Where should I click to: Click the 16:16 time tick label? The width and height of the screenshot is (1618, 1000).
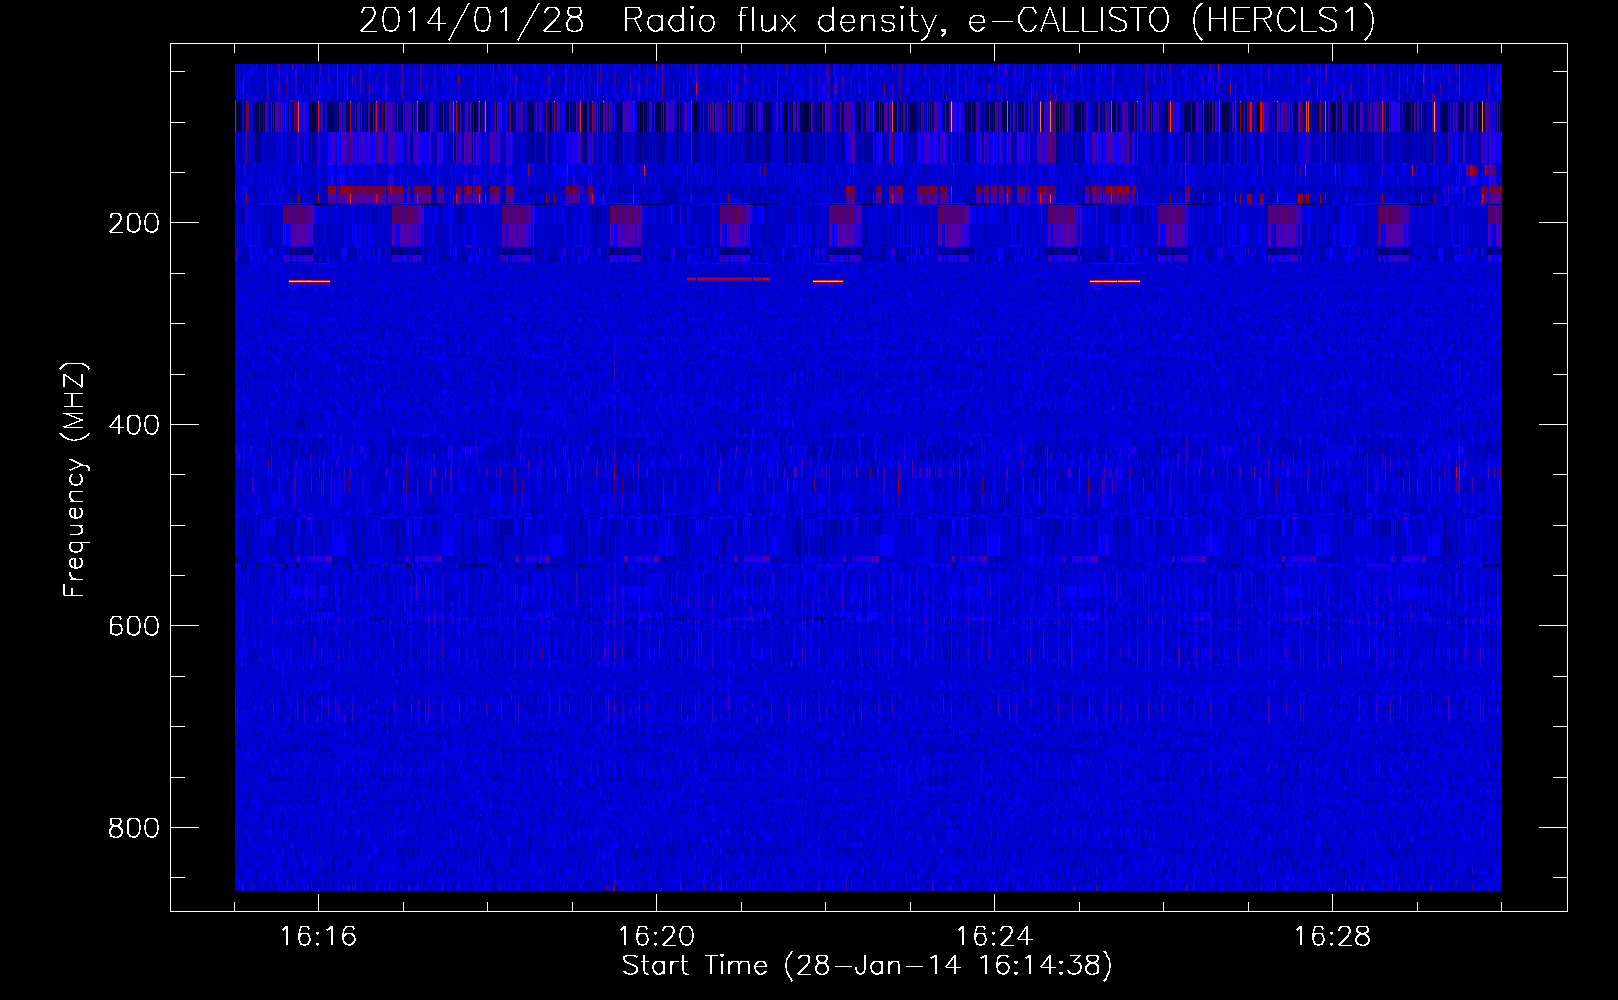(x=318, y=937)
